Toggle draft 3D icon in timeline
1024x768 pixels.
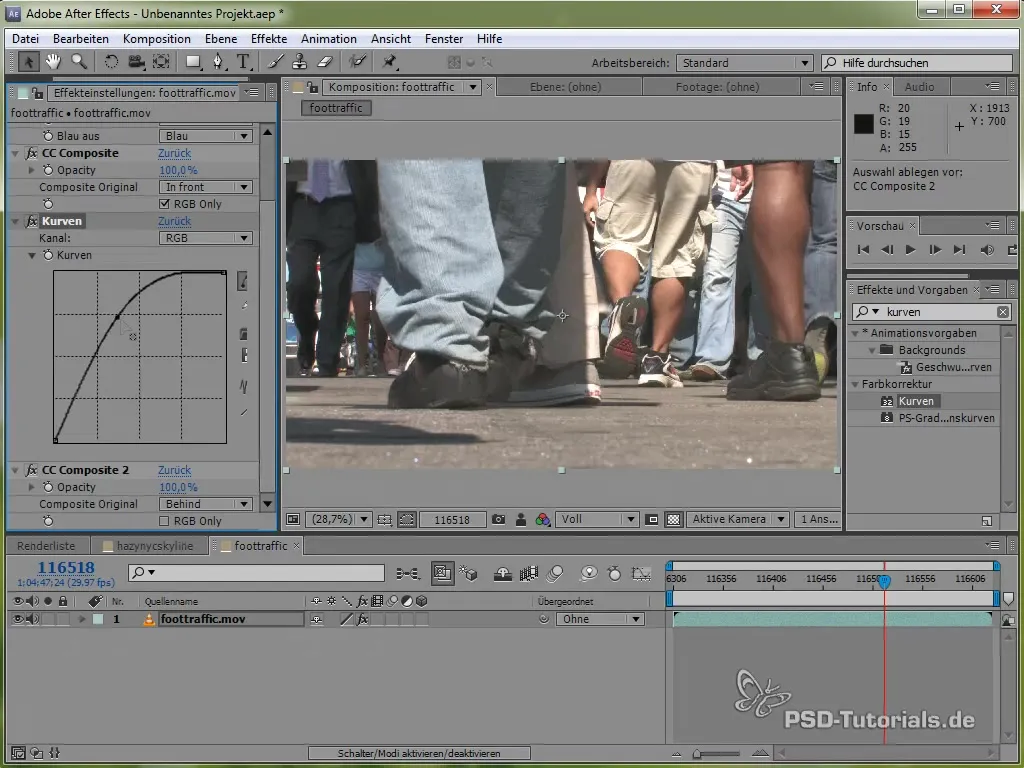pos(468,573)
